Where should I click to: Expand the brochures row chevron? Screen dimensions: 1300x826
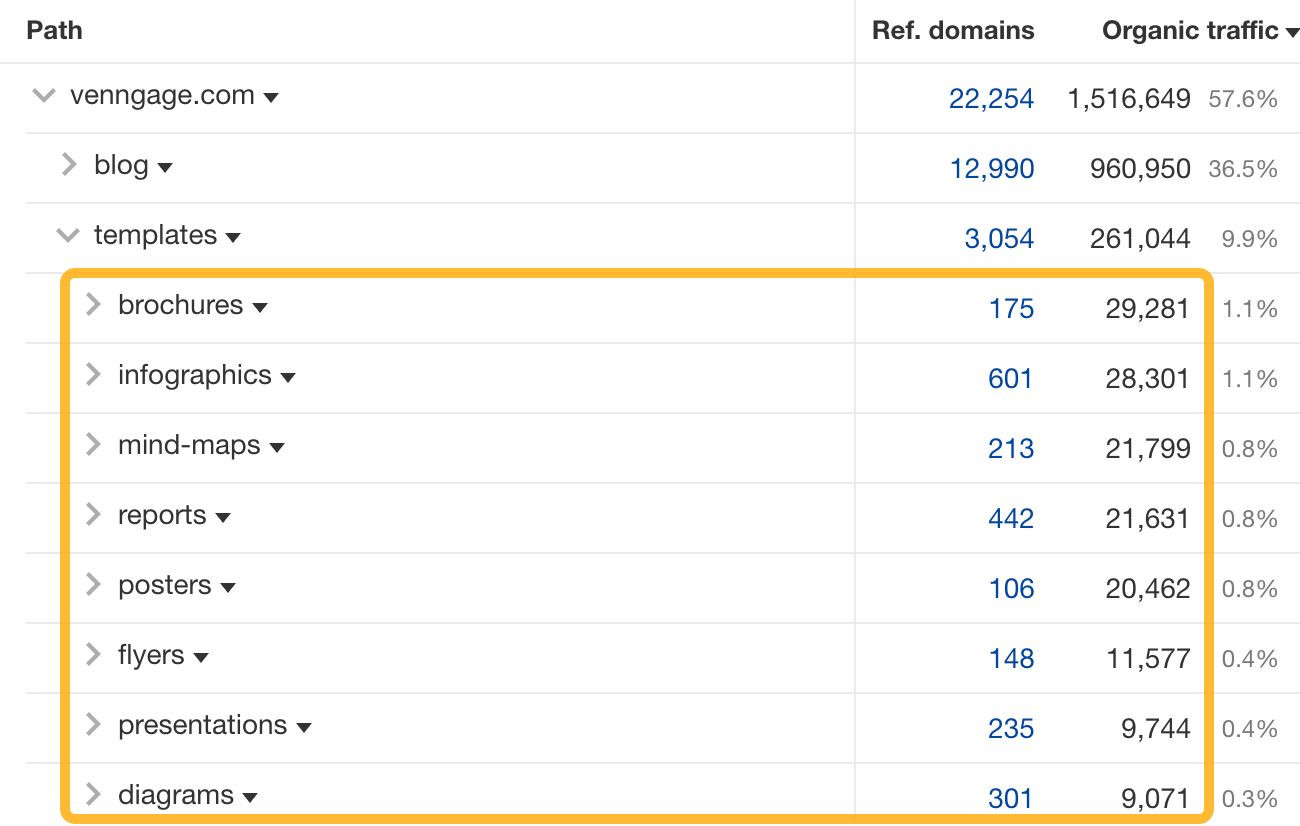(91, 305)
